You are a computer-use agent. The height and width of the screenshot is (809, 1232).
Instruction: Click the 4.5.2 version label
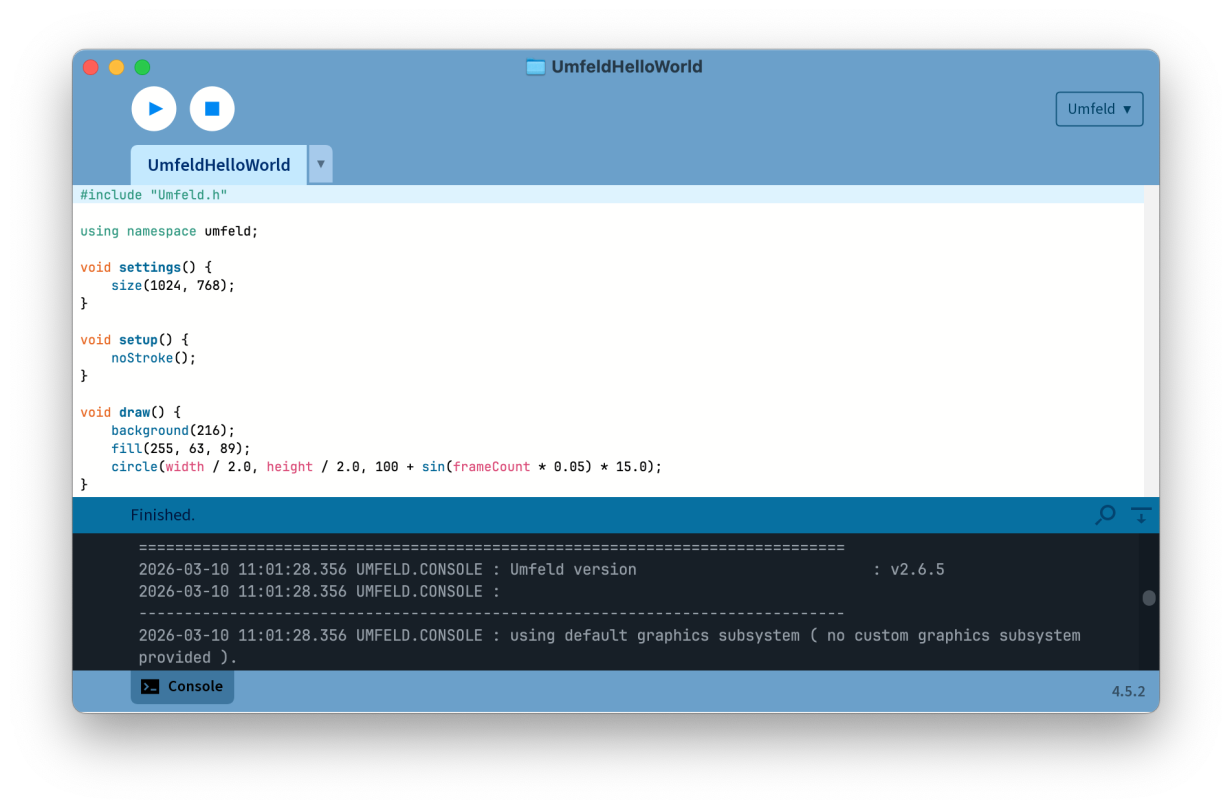1126,690
